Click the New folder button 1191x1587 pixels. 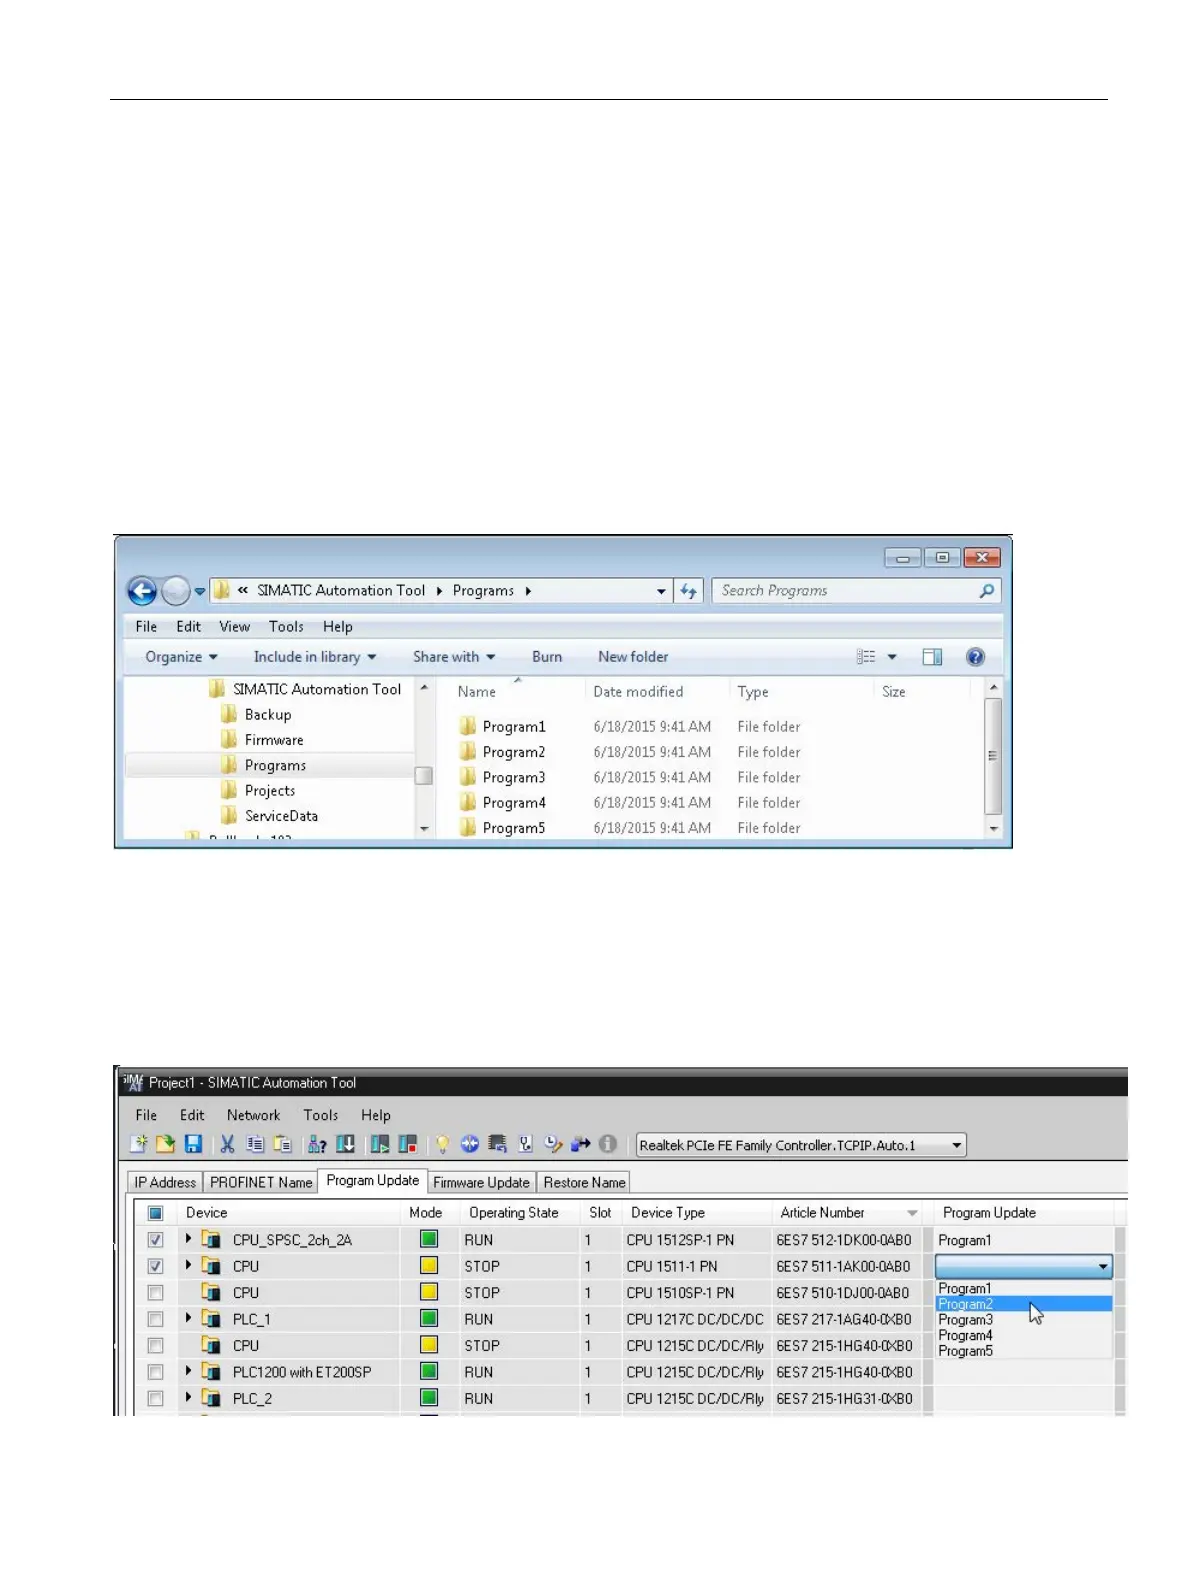633,657
